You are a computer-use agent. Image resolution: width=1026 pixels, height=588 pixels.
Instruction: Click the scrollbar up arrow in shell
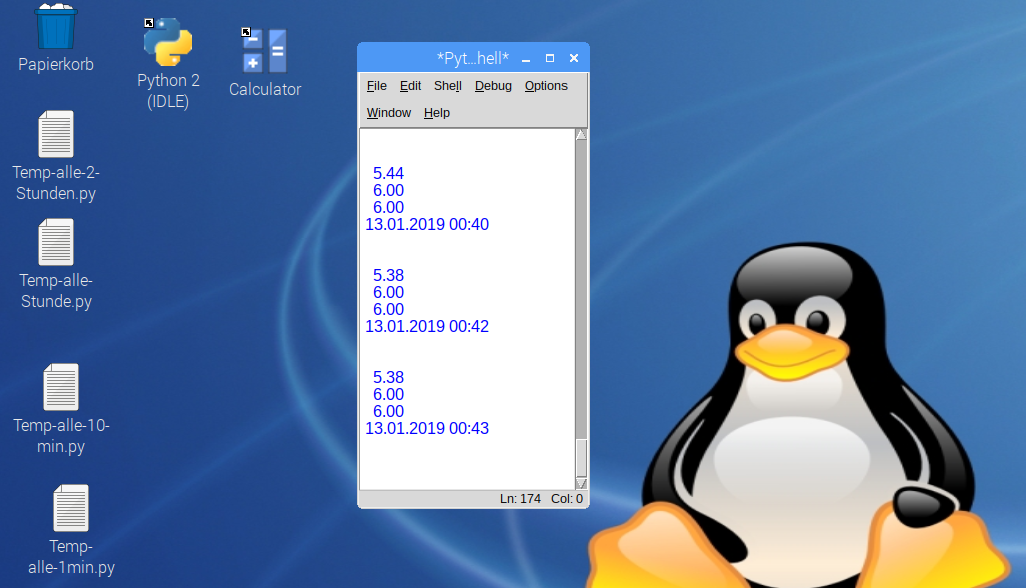tap(581, 135)
